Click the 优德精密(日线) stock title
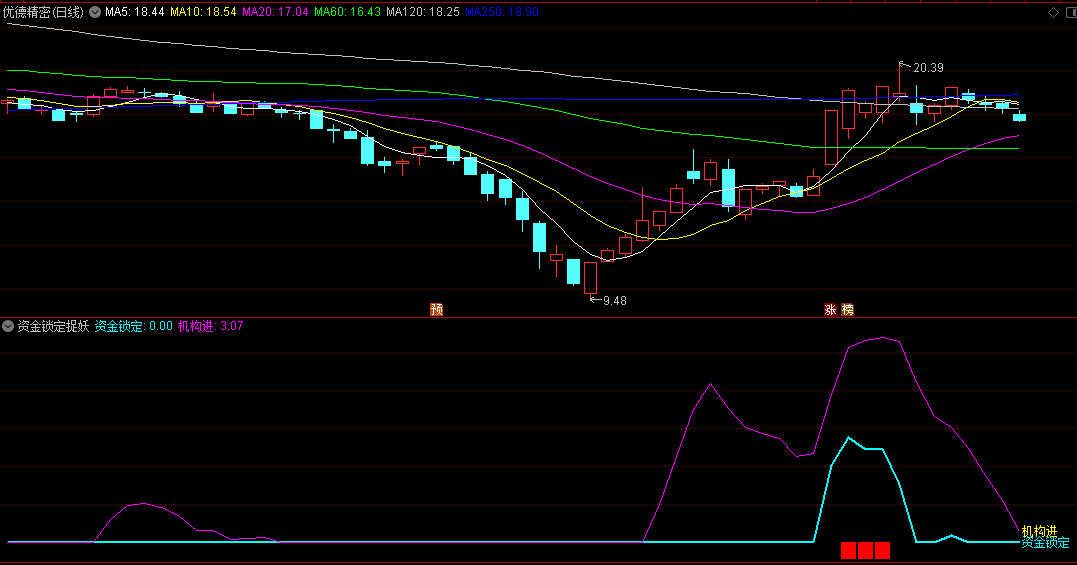 (x=43, y=12)
